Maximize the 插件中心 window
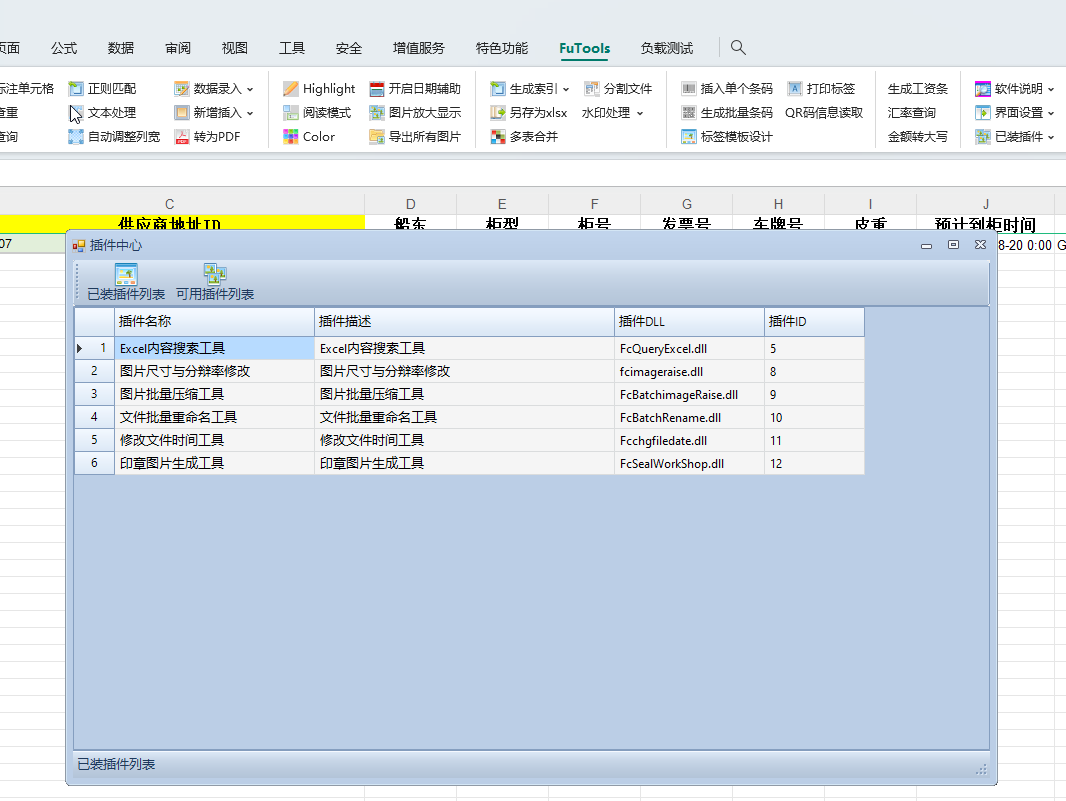The height and width of the screenshot is (801, 1066). (x=953, y=245)
